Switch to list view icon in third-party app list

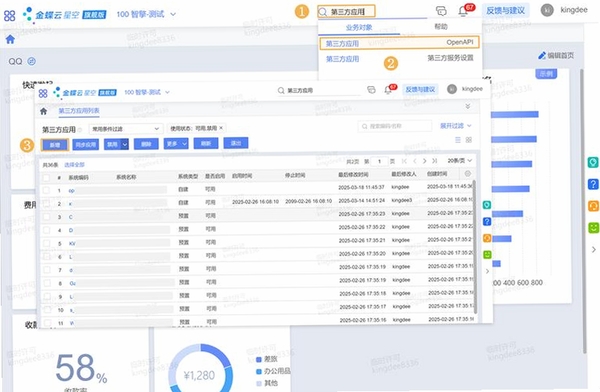pyautogui.click(x=458, y=140)
